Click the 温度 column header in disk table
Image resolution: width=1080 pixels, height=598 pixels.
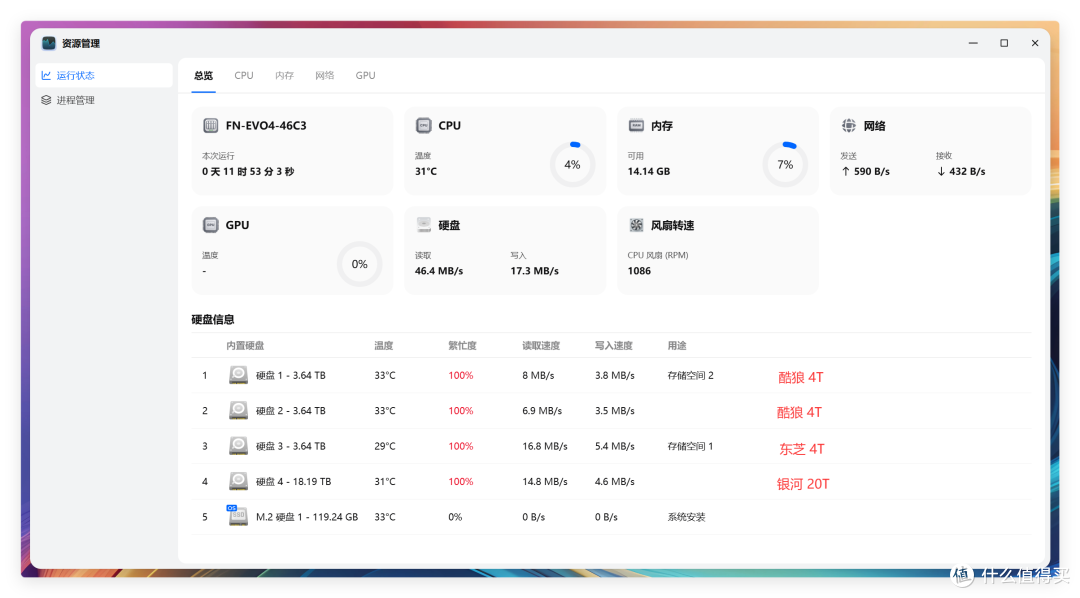(384, 345)
